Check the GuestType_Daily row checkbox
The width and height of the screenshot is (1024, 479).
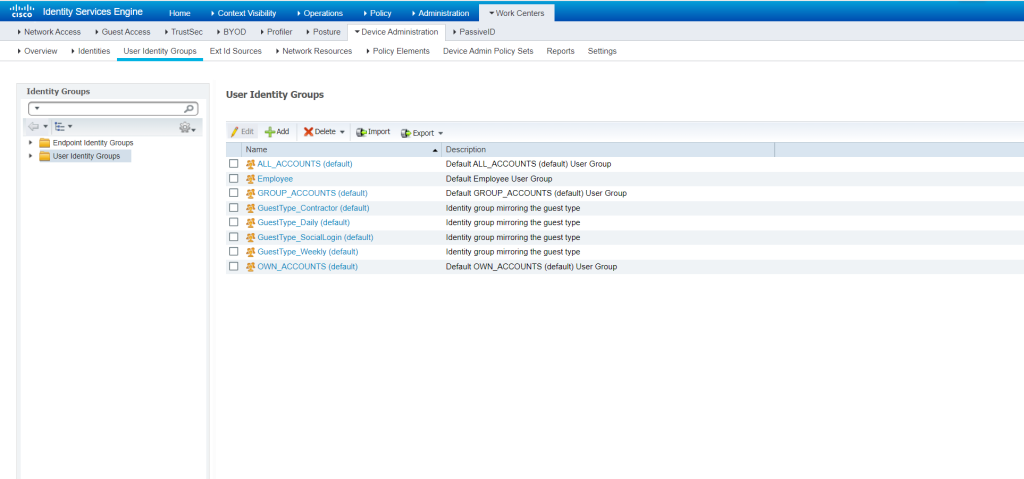233,222
